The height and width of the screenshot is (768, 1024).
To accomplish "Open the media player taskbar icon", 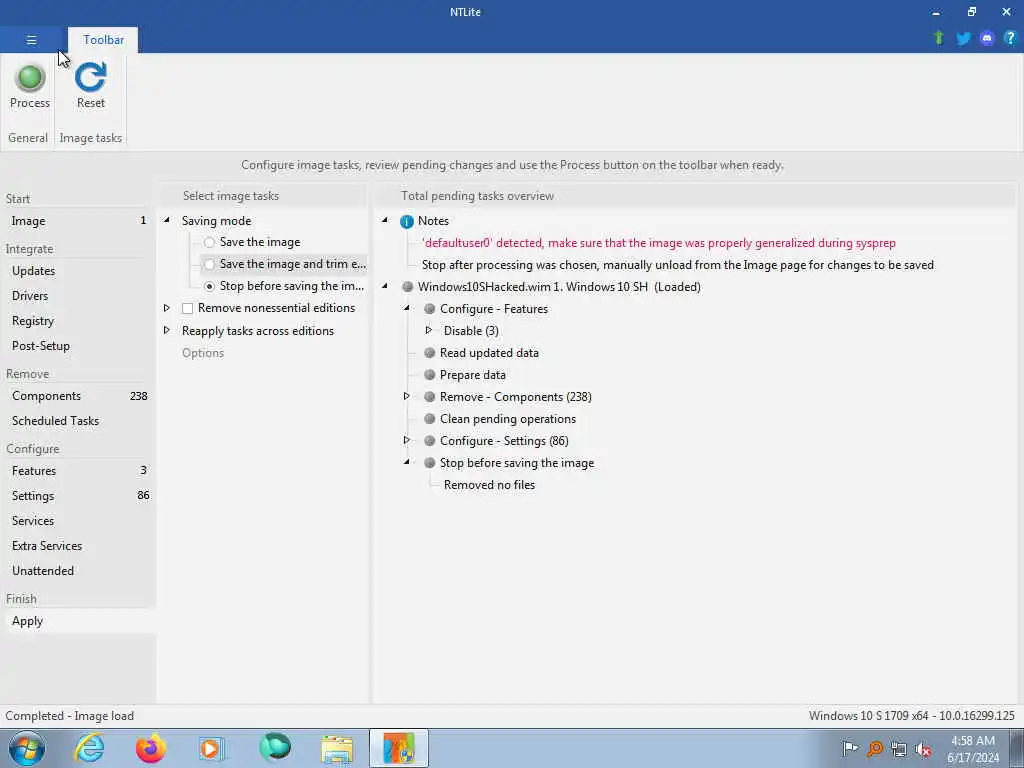I will pyautogui.click(x=212, y=748).
